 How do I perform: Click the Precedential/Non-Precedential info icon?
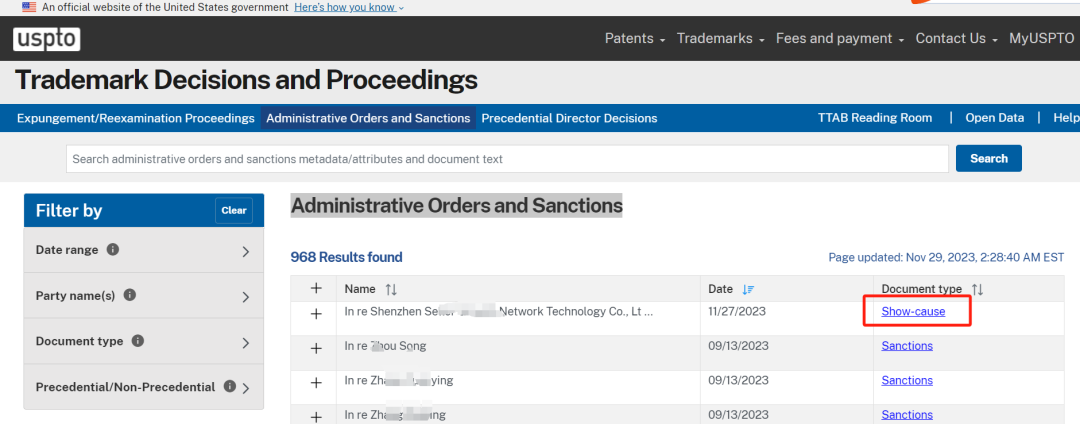click(230, 386)
